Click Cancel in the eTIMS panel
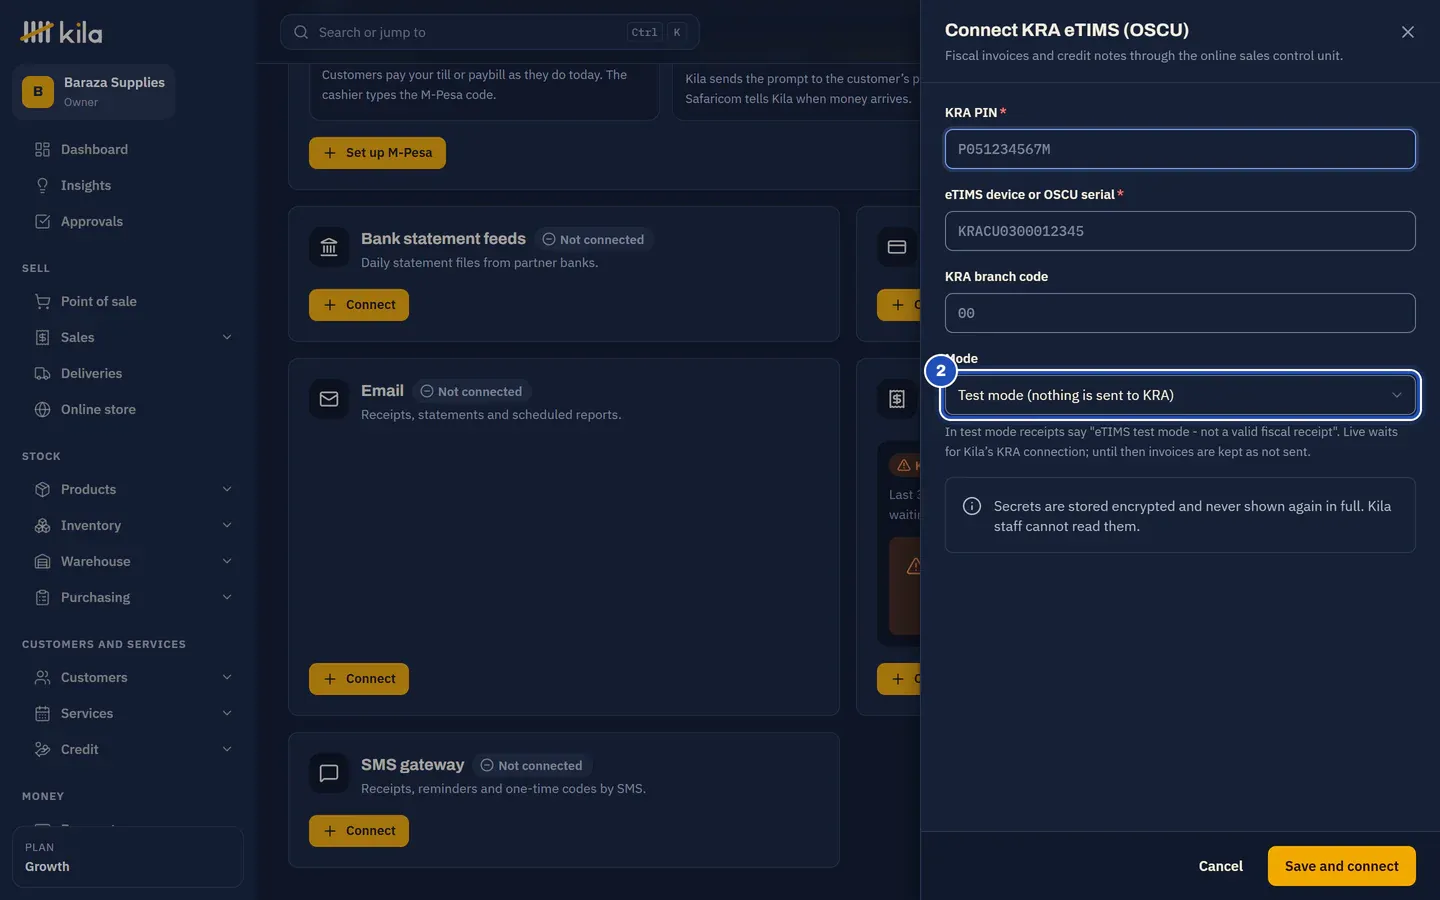The width and height of the screenshot is (1440, 900). pyautogui.click(x=1220, y=866)
